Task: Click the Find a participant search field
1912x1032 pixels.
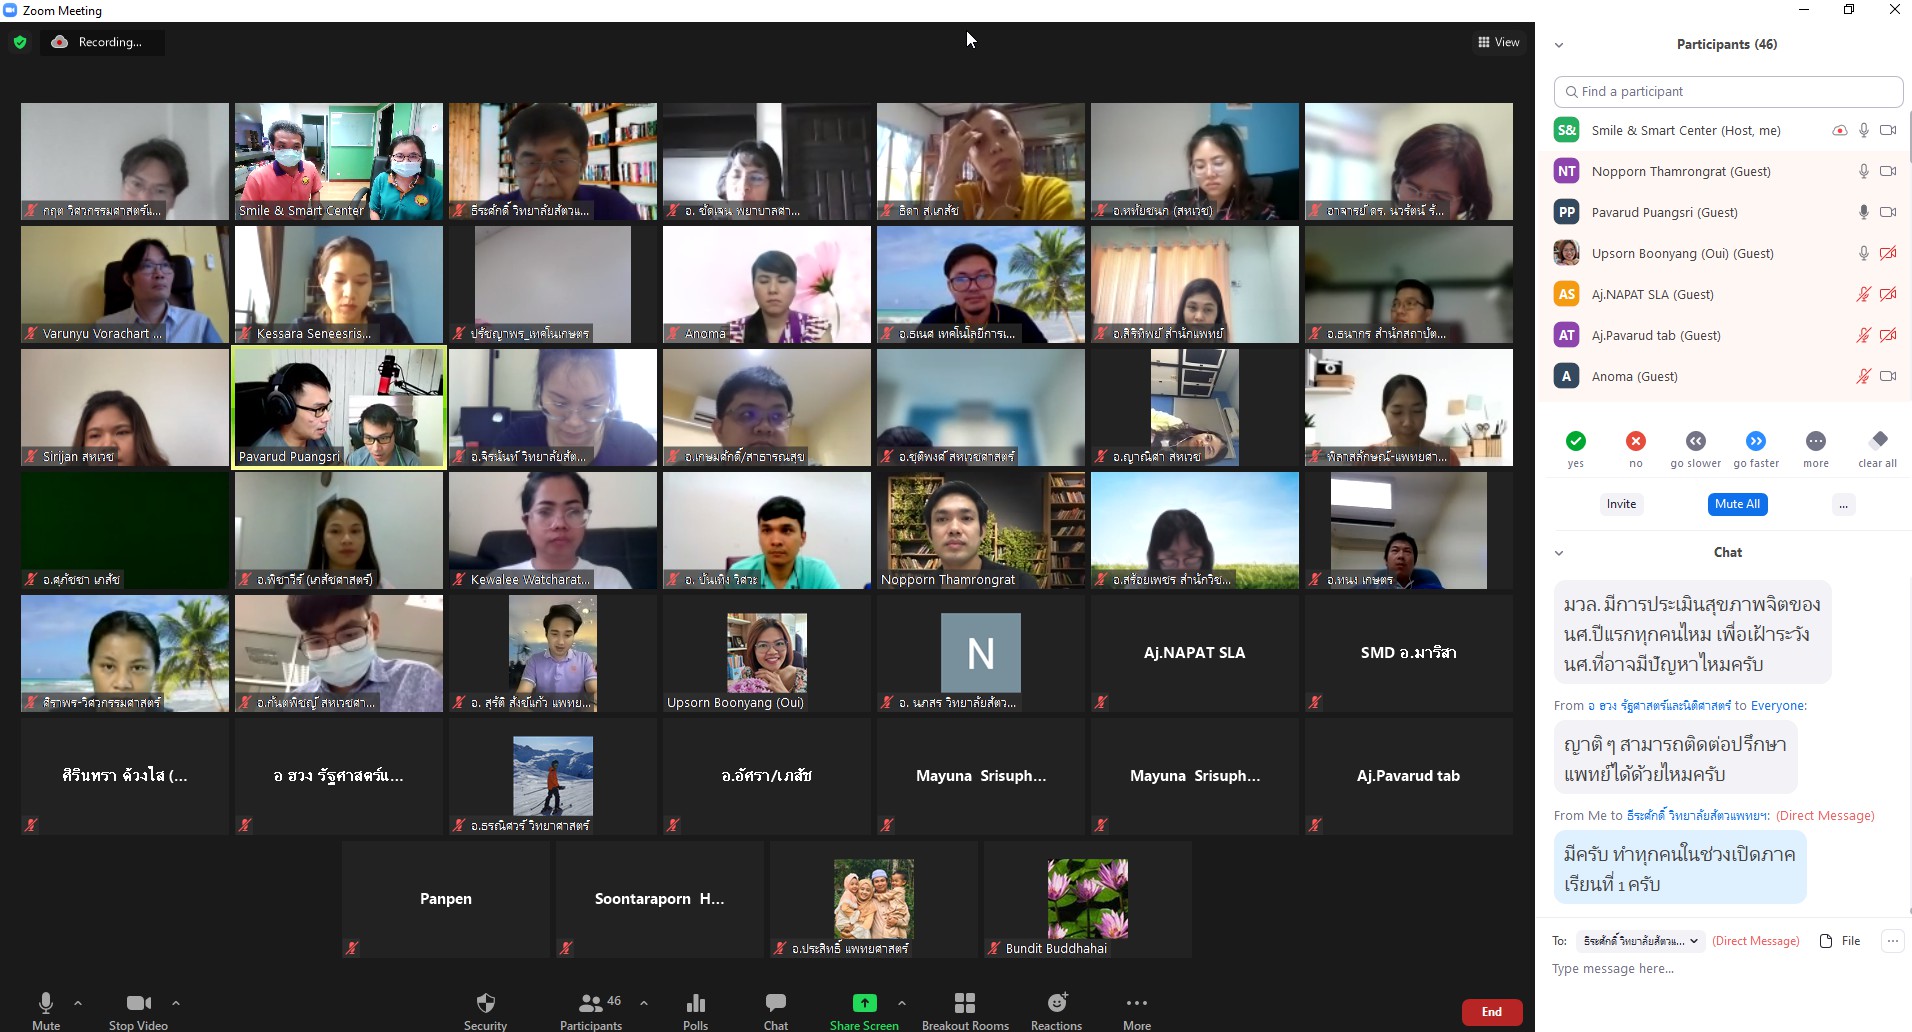Action: click(x=1728, y=91)
